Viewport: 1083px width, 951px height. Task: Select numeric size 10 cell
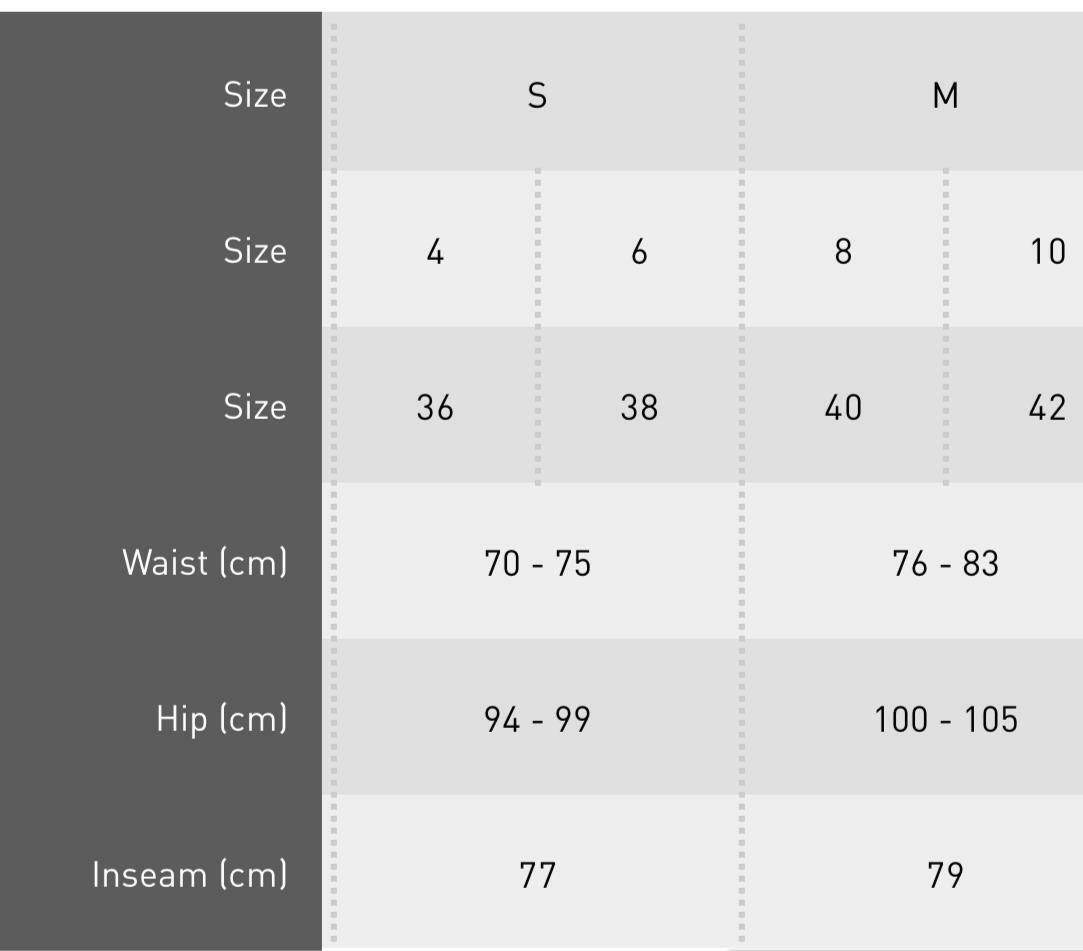1047,252
